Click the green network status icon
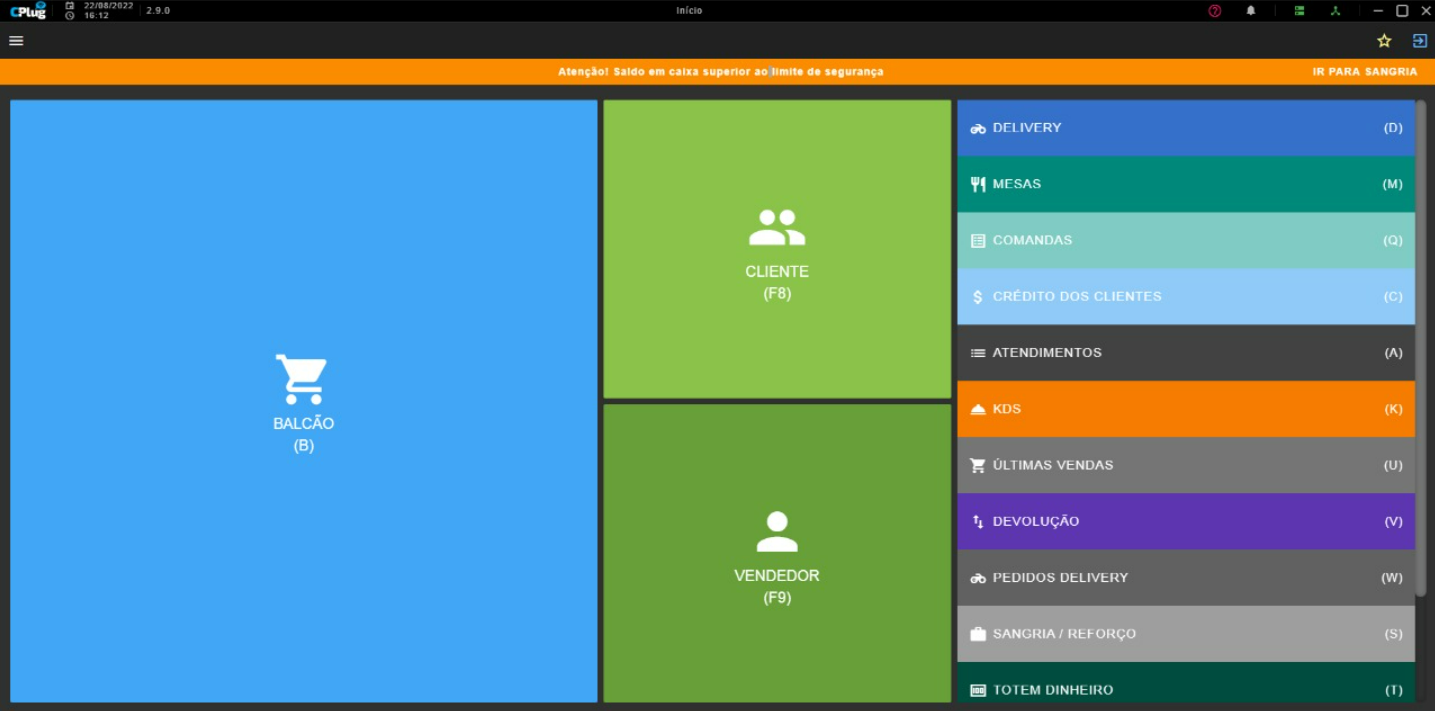This screenshot has width=1435, height=711. 1335,11
